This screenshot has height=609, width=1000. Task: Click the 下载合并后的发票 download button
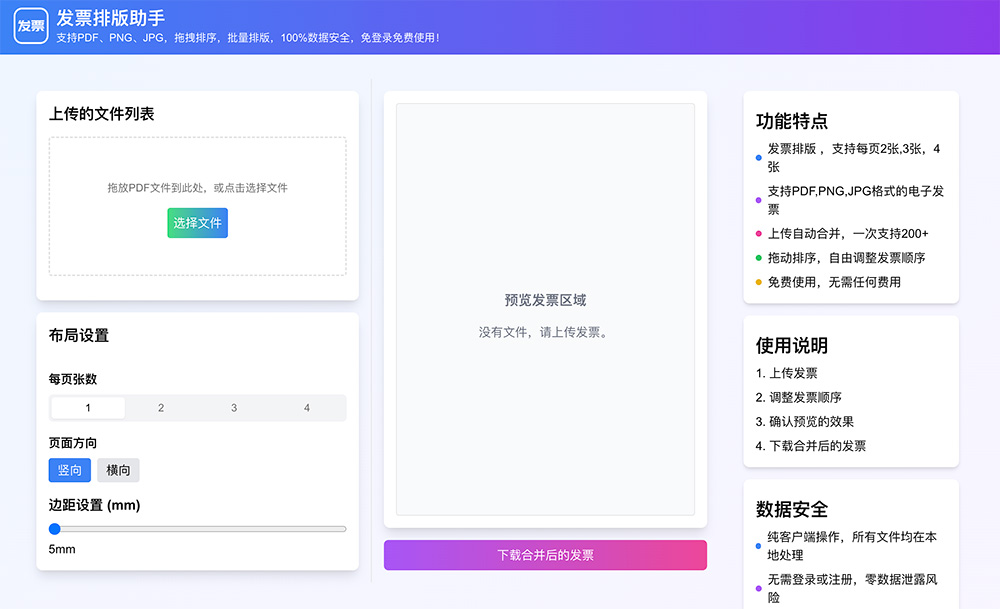click(545, 555)
